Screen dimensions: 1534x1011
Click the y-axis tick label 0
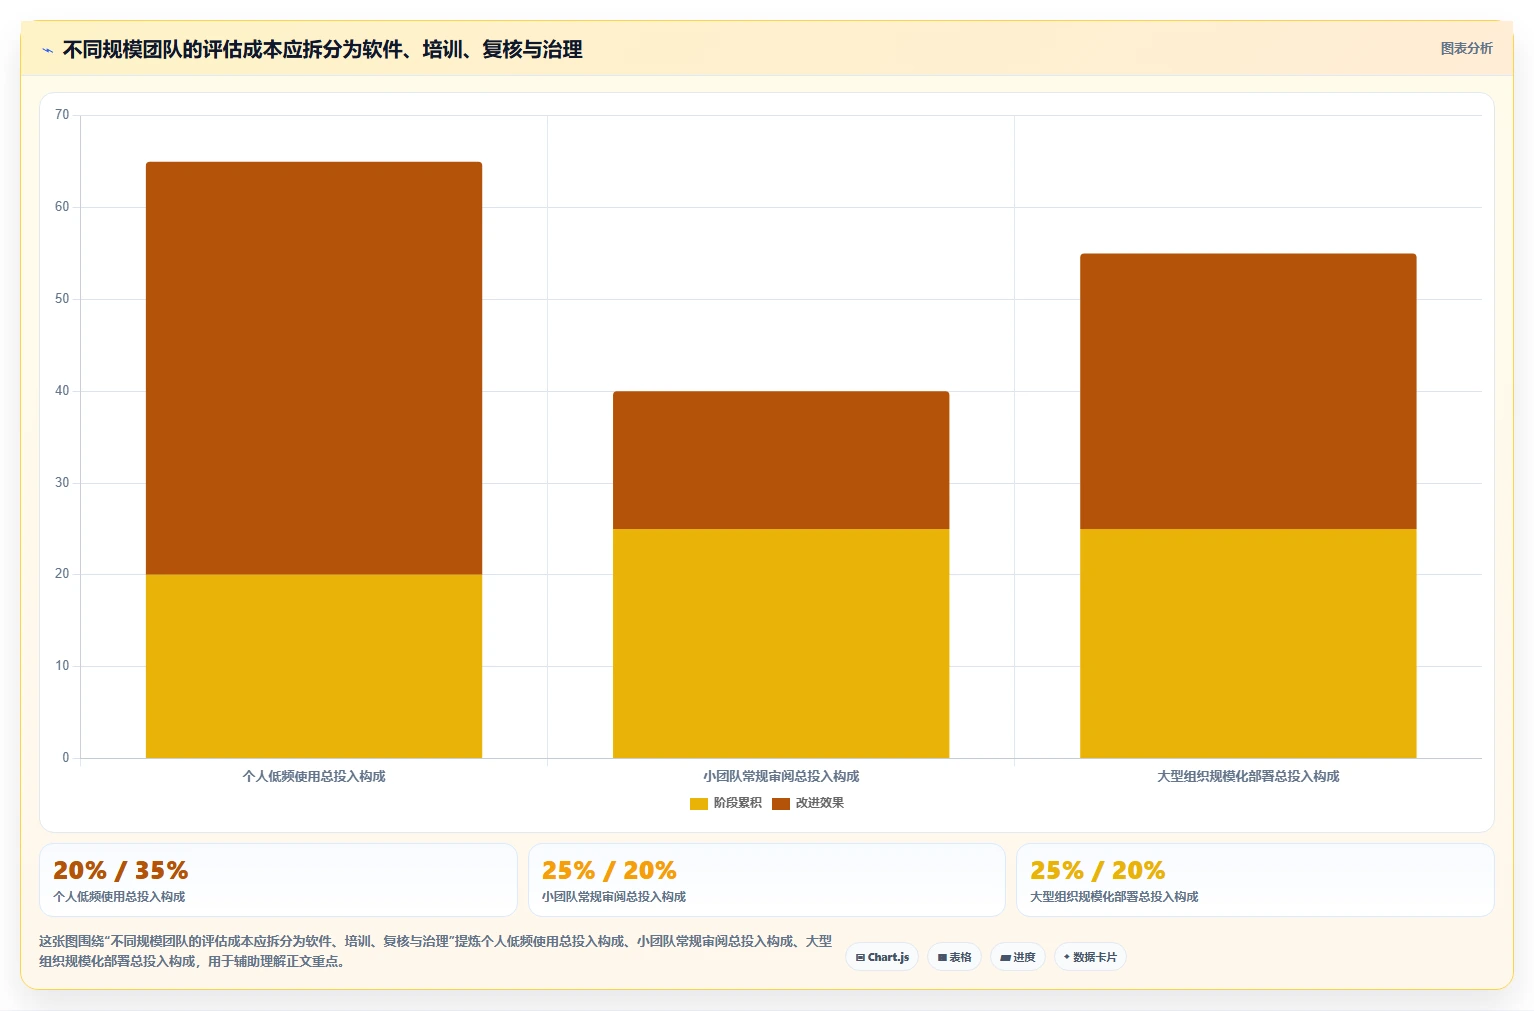66,758
